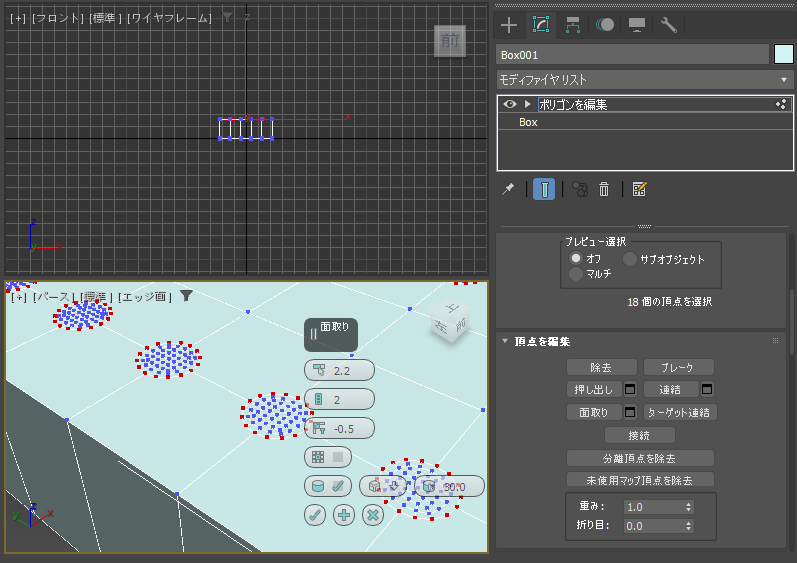The height and width of the screenshot is (563, 797).
Task: Open settings box next to 押し出し
Action: (630, 389)
